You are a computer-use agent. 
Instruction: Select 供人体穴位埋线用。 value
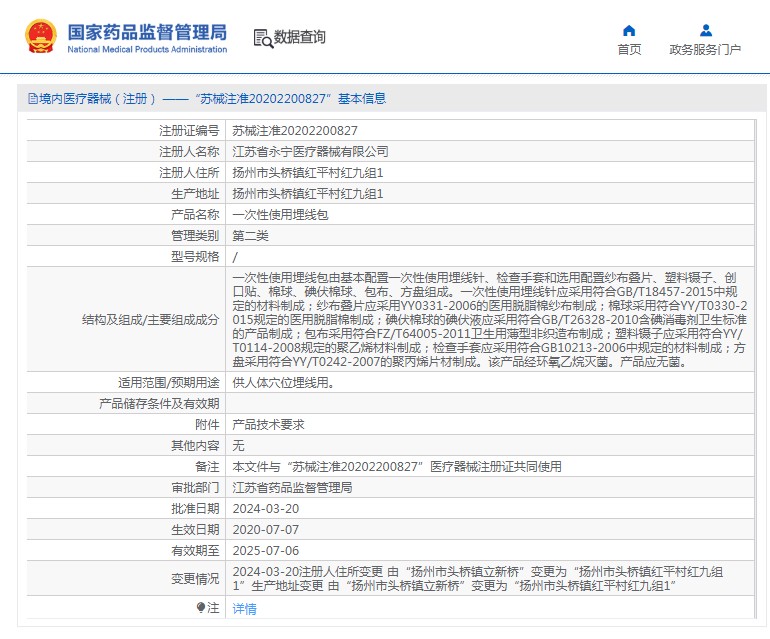(x=284, y=383)
